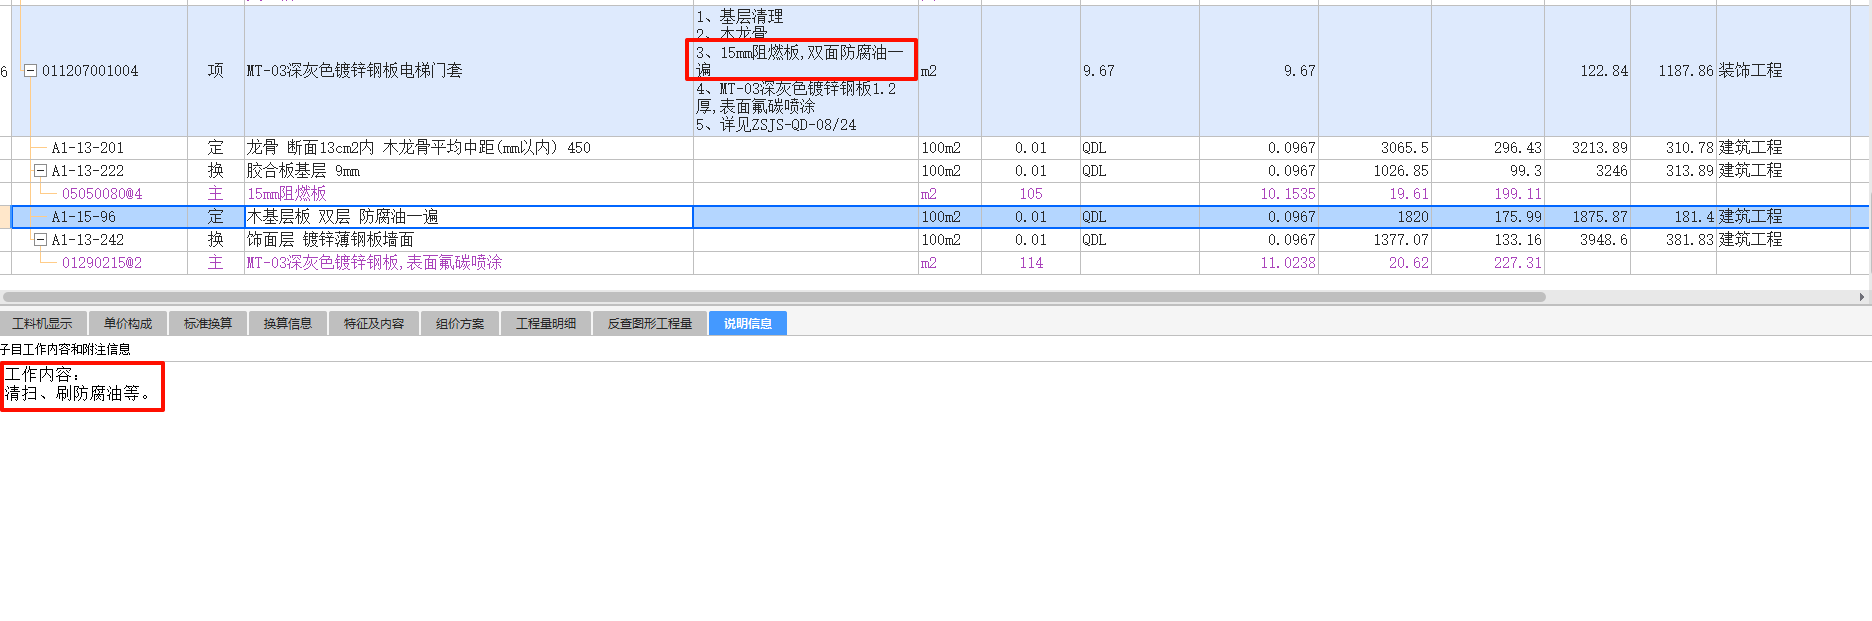Open the 反查图形工程量 tab
Screen dimensions: 1872x621
click(650, 324)
